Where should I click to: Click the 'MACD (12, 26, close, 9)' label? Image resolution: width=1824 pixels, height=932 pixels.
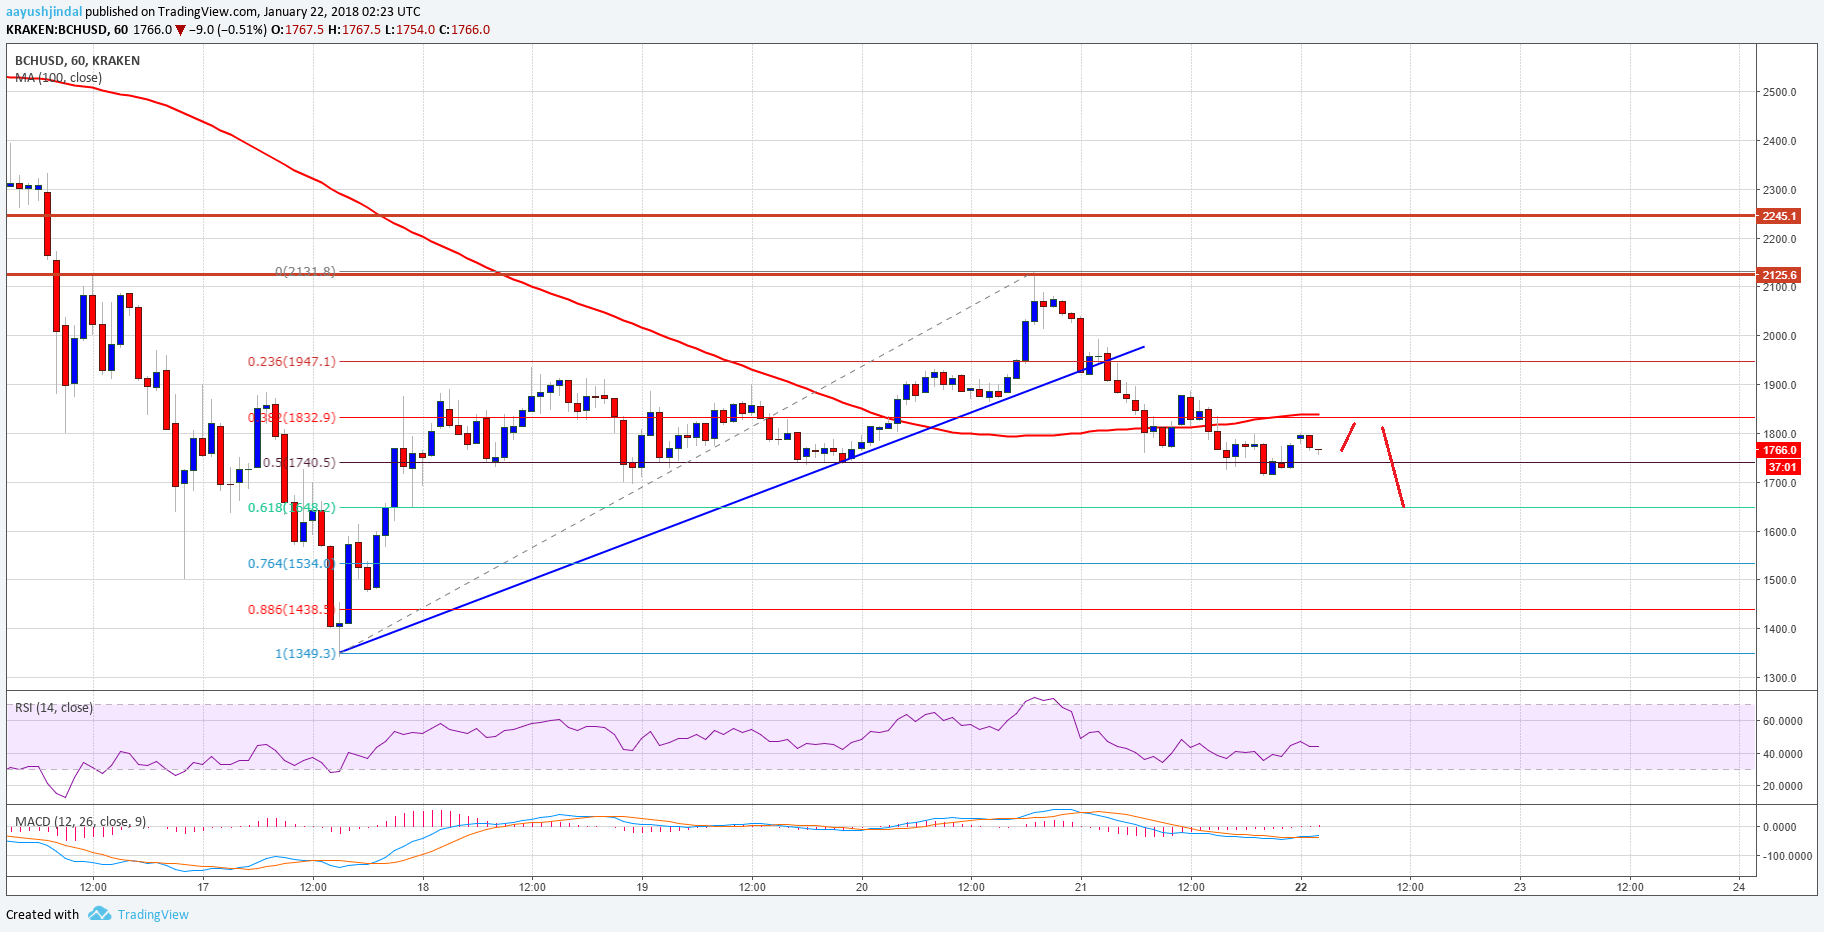[80, 822]
